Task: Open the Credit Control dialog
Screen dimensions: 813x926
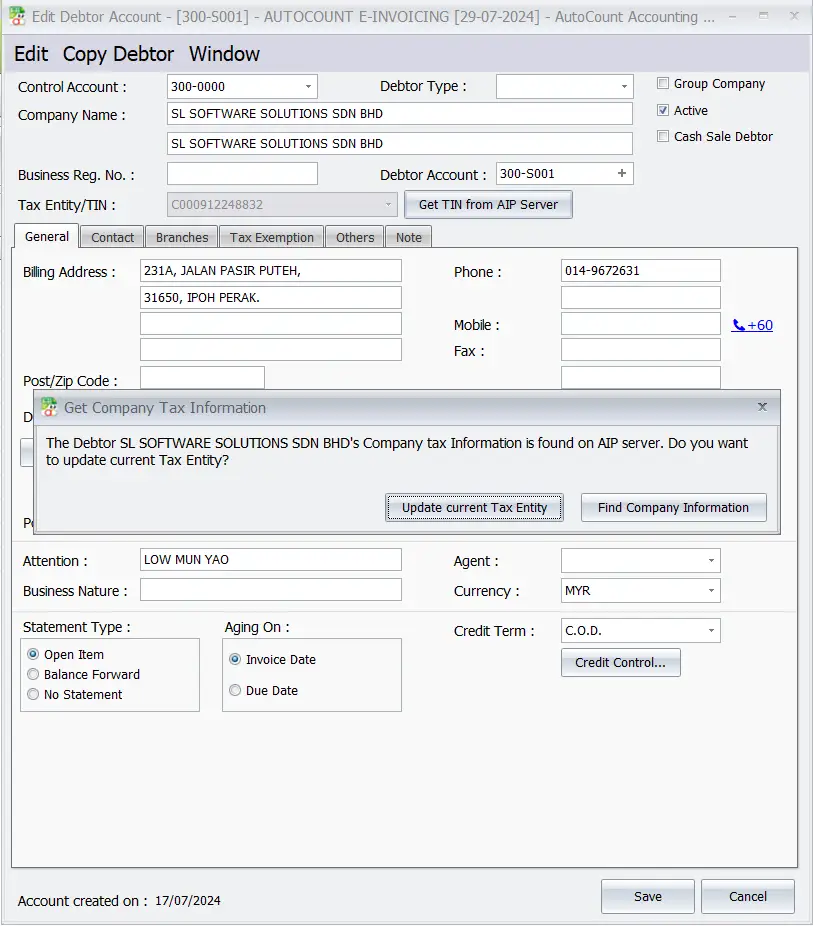Action: pos(620,662)
